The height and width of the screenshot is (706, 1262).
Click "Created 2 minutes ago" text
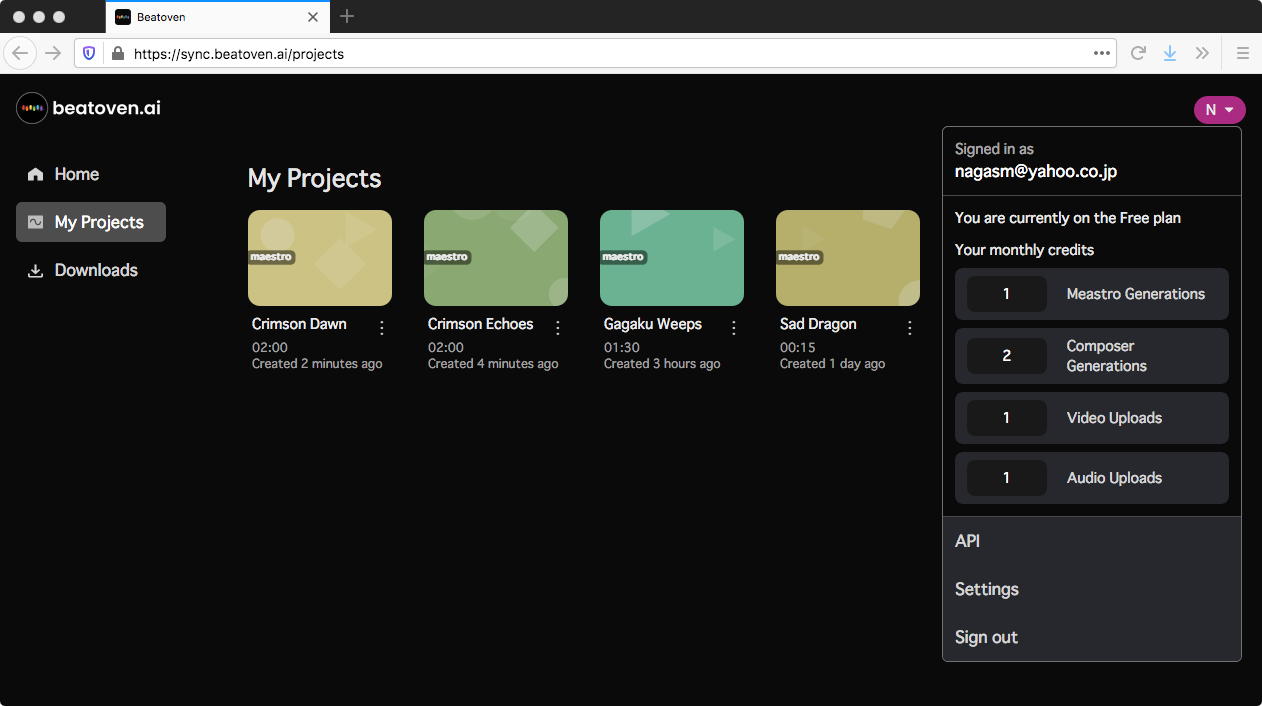[x=317, y=364]
